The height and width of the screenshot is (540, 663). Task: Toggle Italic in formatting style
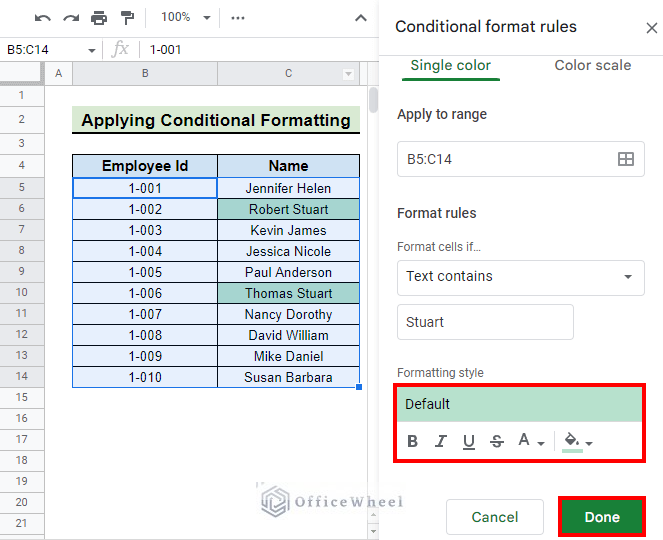click(x=441, y=441)
